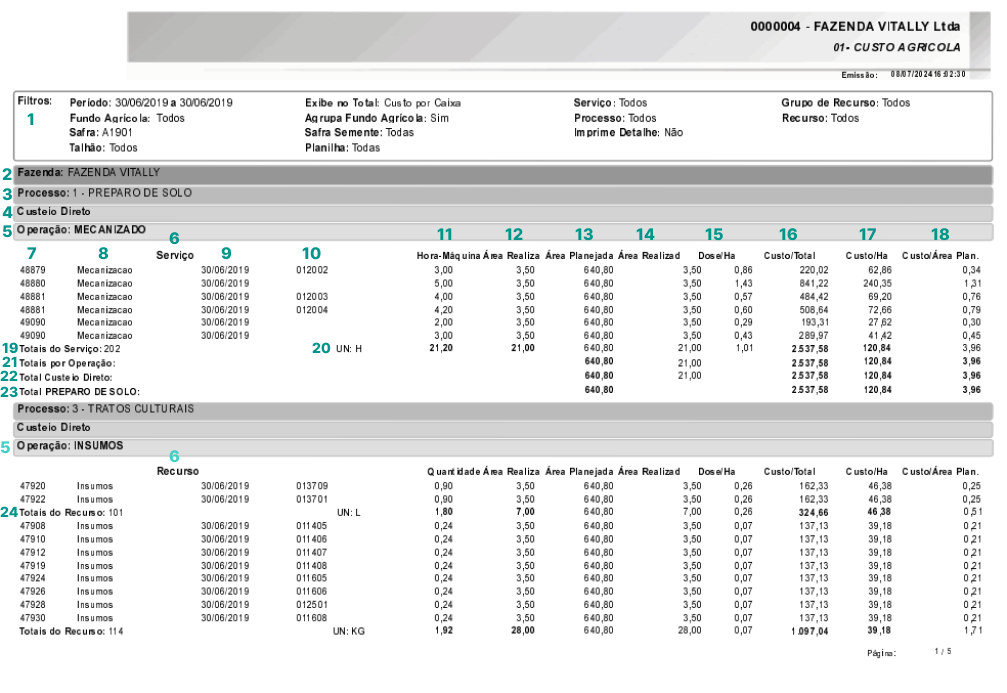The height and width of the screenshot is (693, 1007).
Task: Click the 'Página:' page indicator
Action: [x=909, y=653]
